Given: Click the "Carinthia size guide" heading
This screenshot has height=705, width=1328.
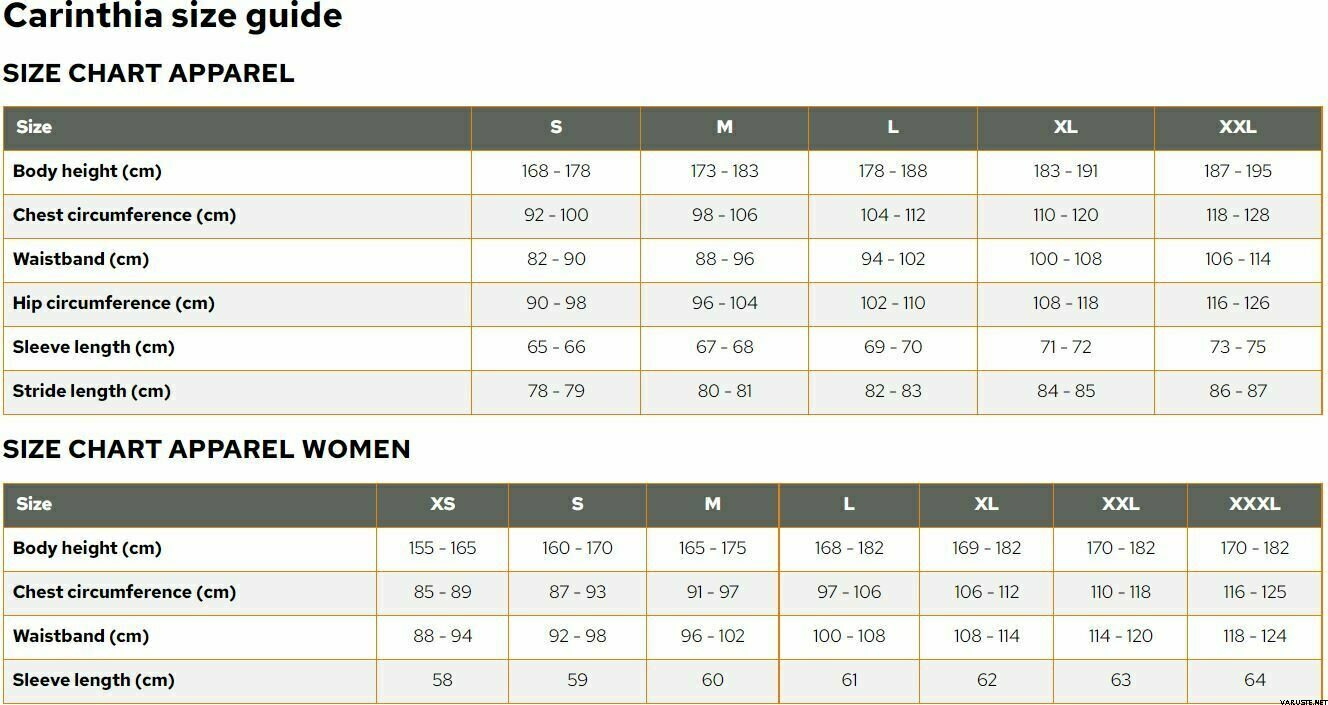Looking at the screenshot, I should point(172,16).
